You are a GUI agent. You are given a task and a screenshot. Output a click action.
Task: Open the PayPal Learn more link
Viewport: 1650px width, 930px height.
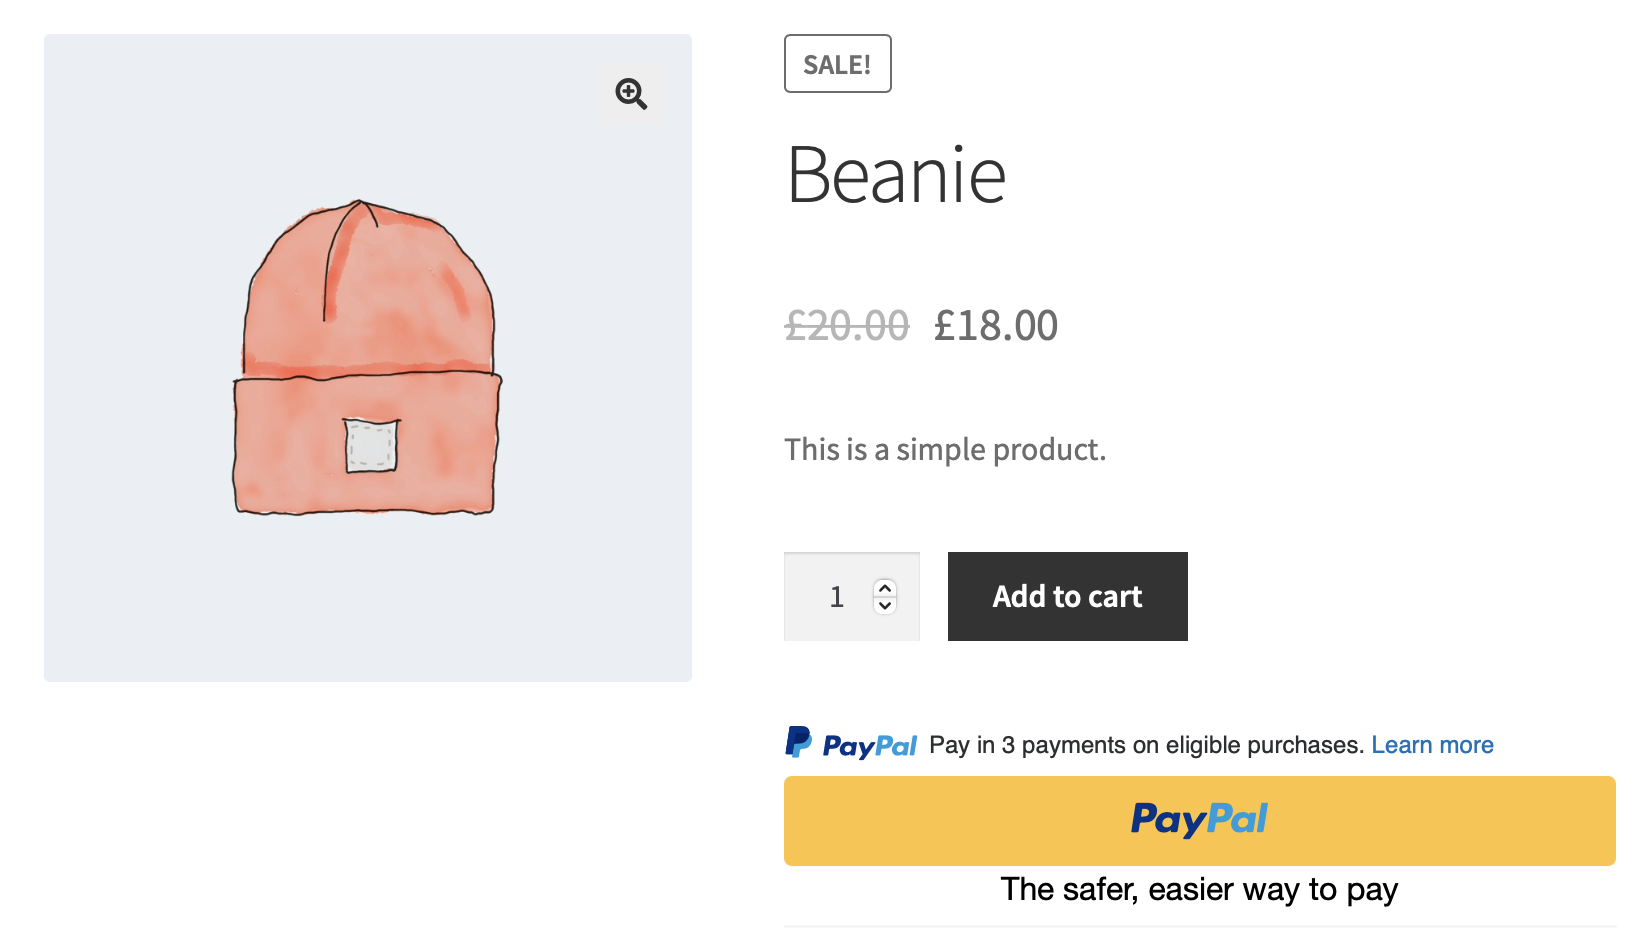[x=1432, y=745]
